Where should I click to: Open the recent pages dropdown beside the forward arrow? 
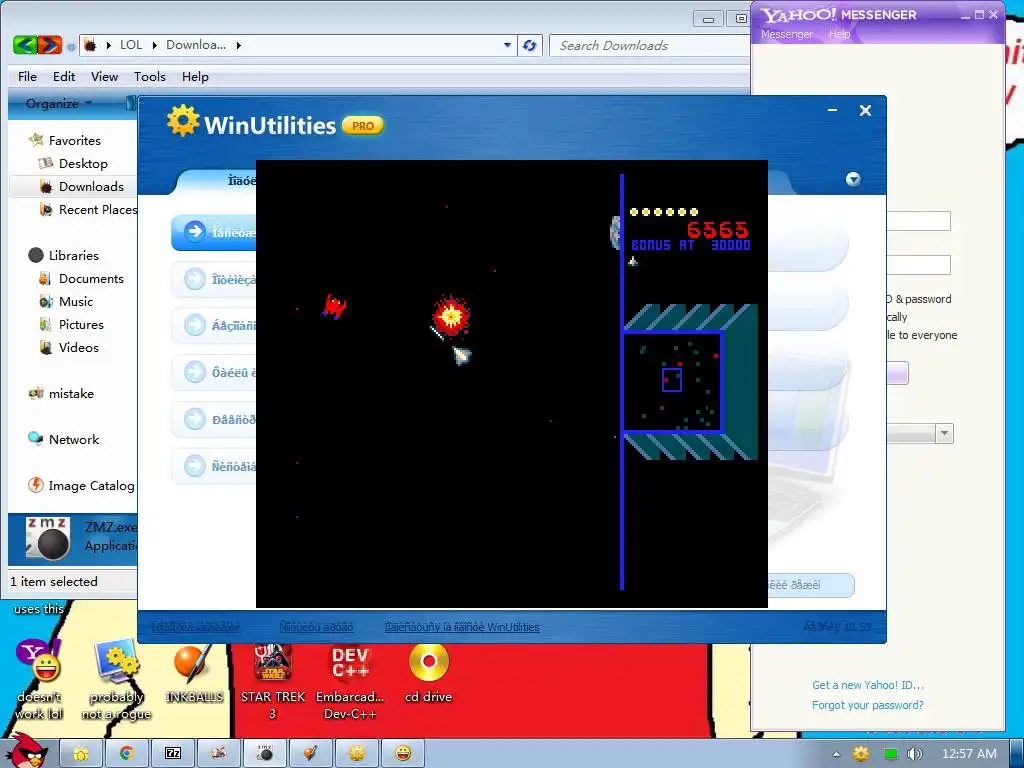(71, 47)
